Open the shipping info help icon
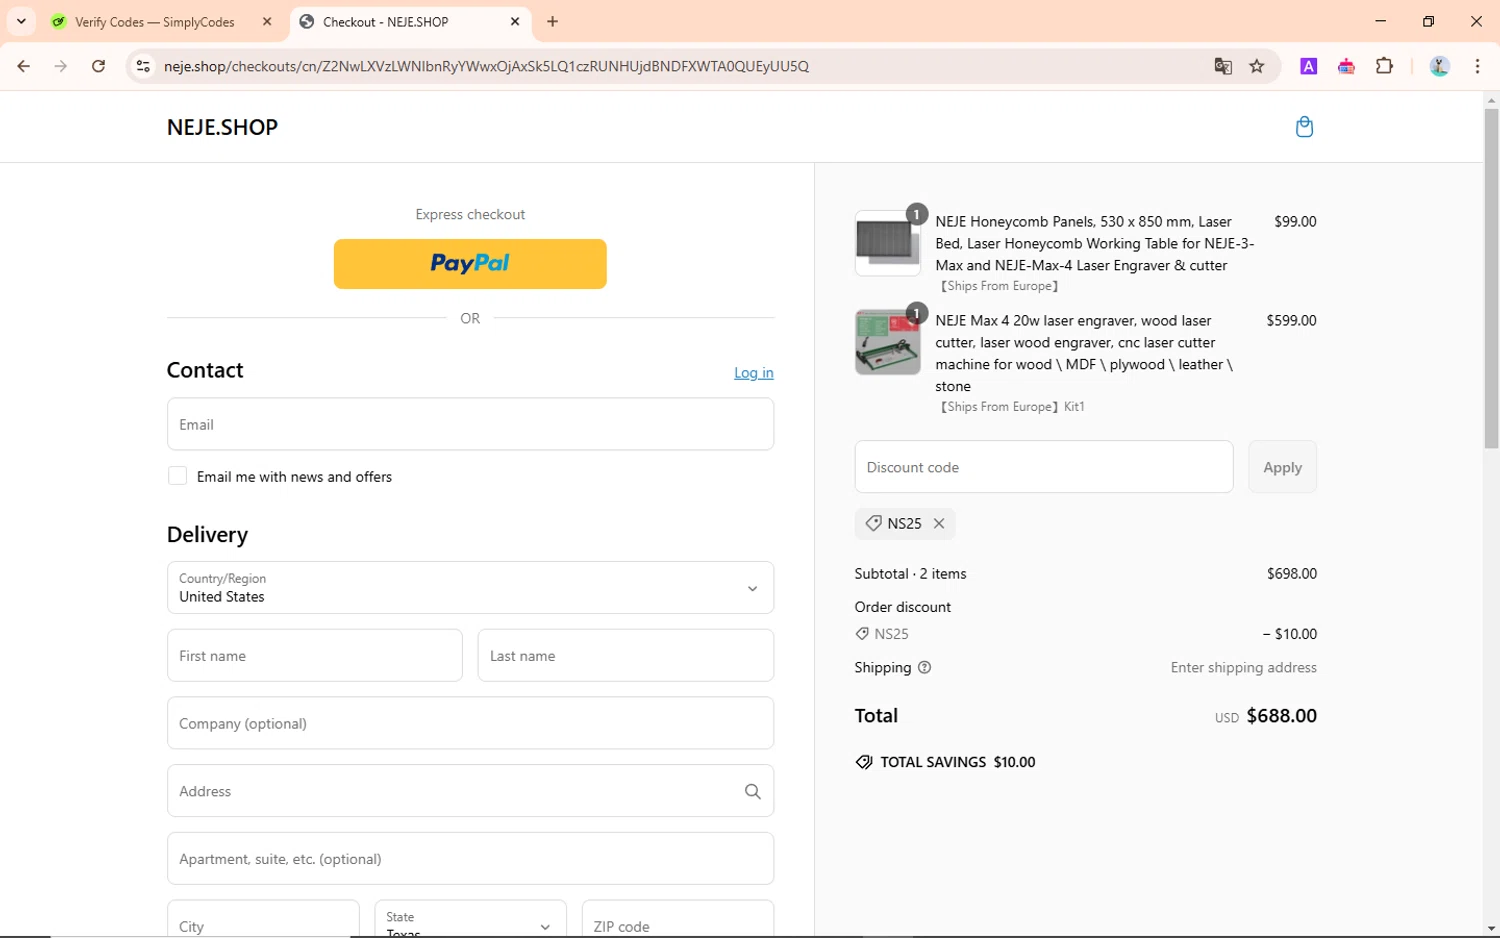This screenshot has width=1500, height=938. pyautogui.click(x=924, y=667)
